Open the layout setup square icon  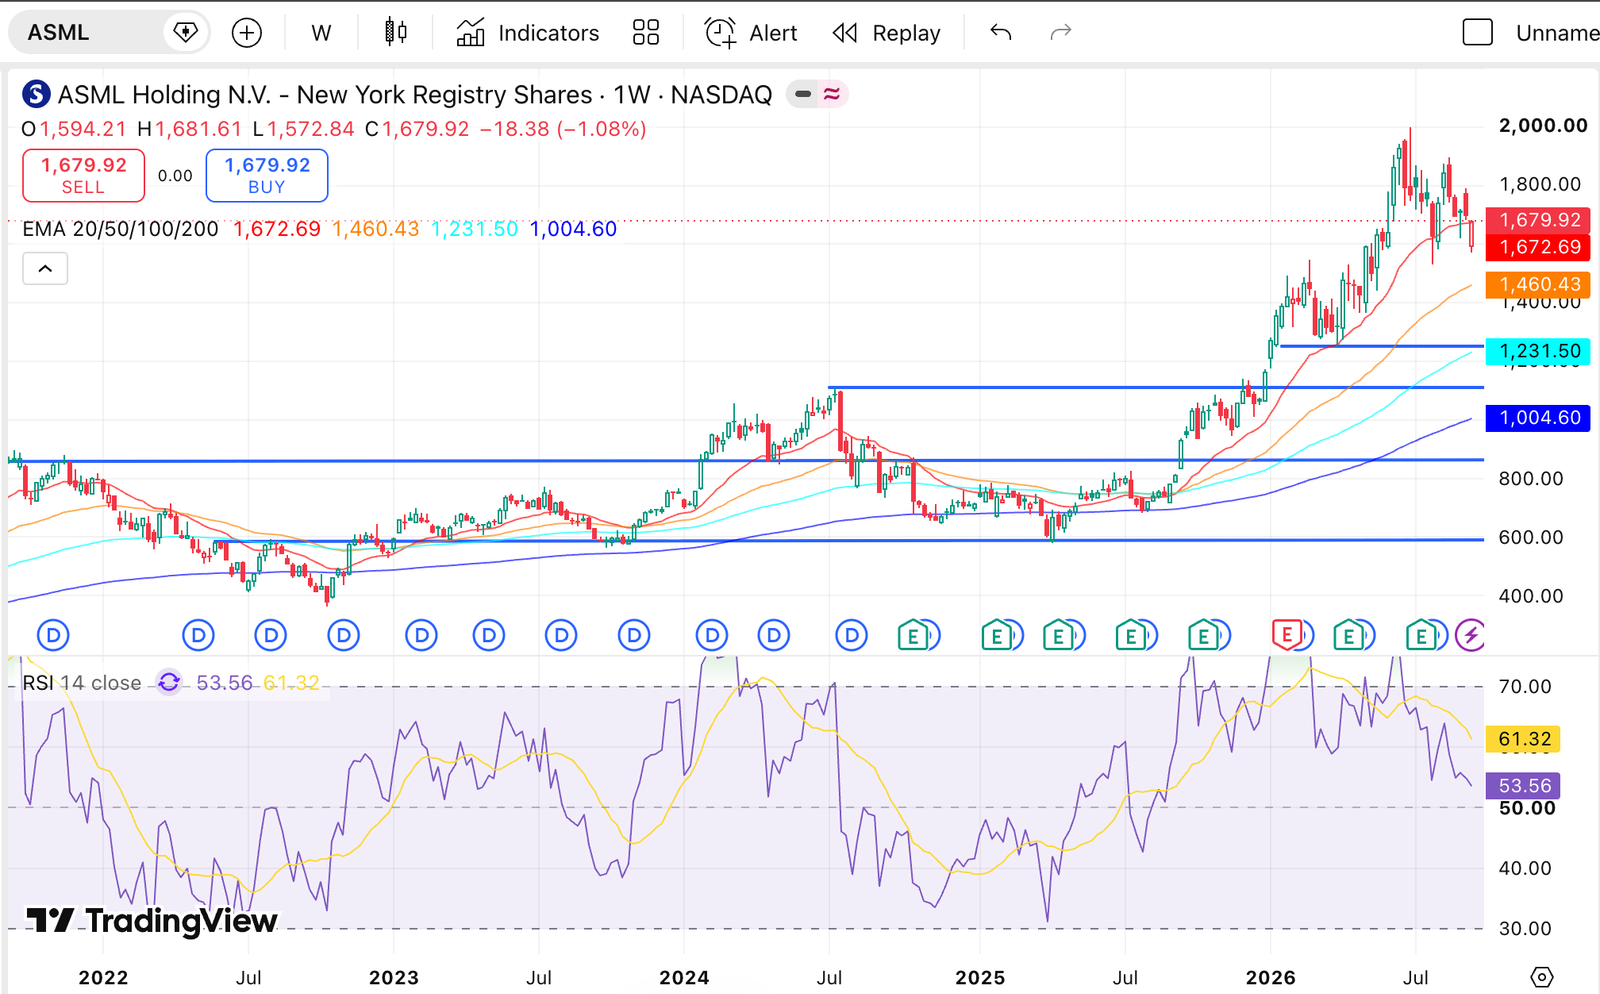click(1477, 33)
